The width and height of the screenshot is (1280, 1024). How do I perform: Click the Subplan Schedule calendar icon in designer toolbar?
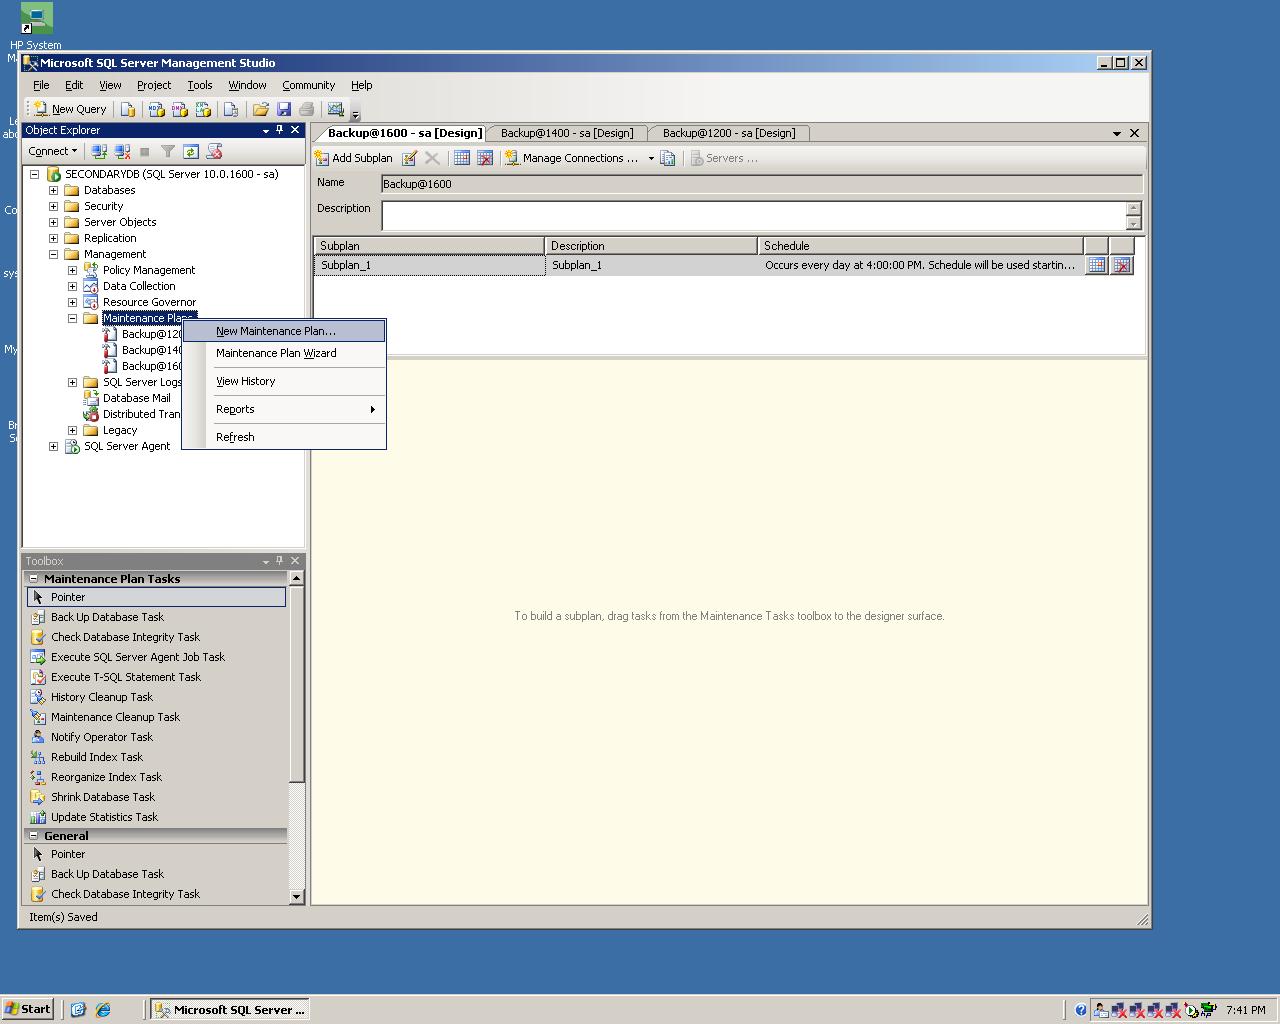[x=462, y=158]
